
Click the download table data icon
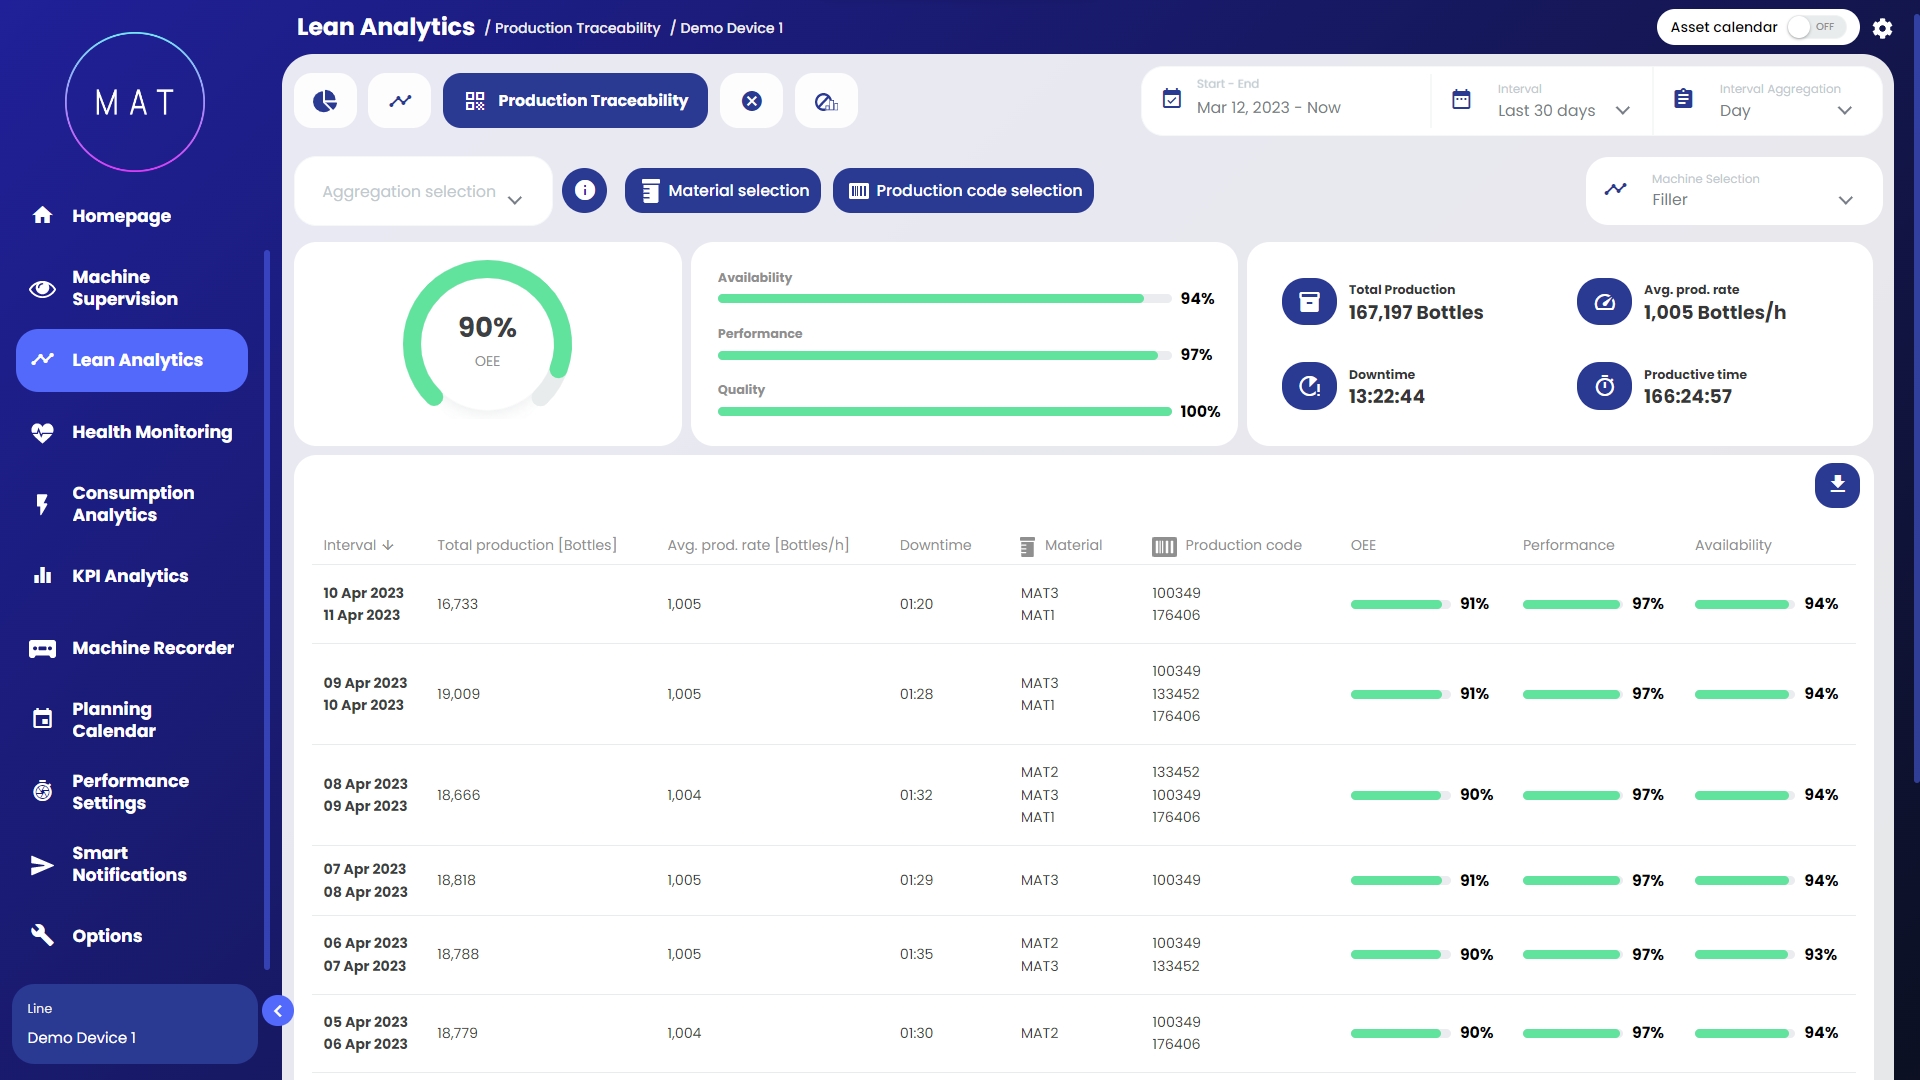(1837, 485)
